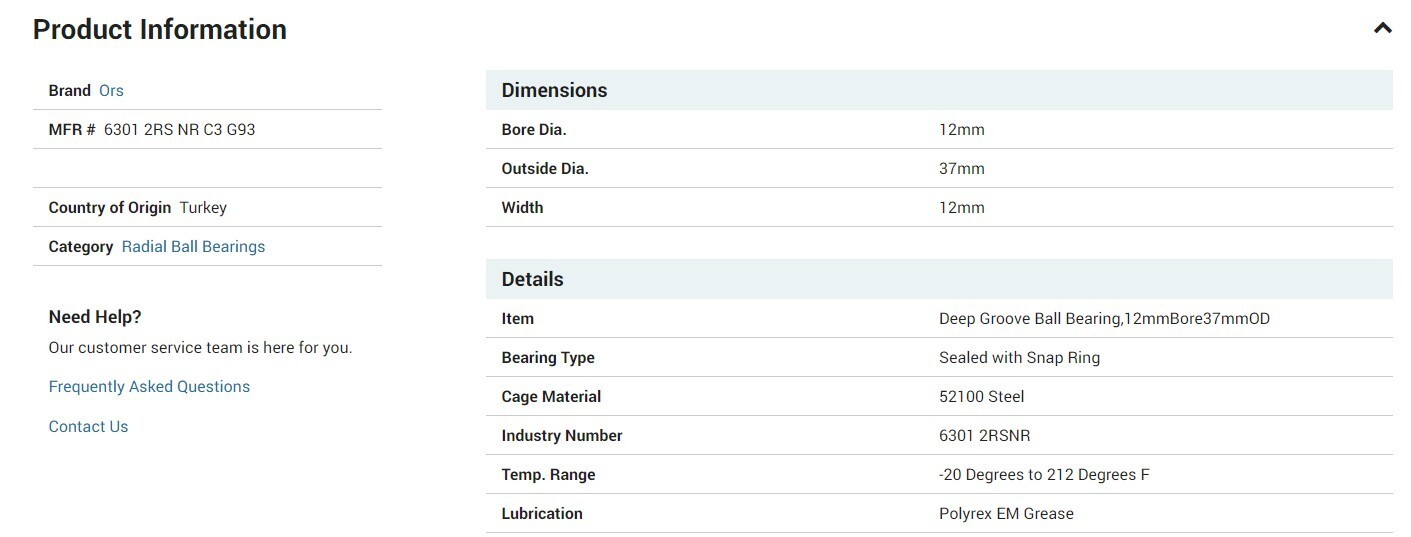This screenshot has width=1411, height=537.
Task: Click the Sealed with Snap Ring value
Action: pos(1019,357)
